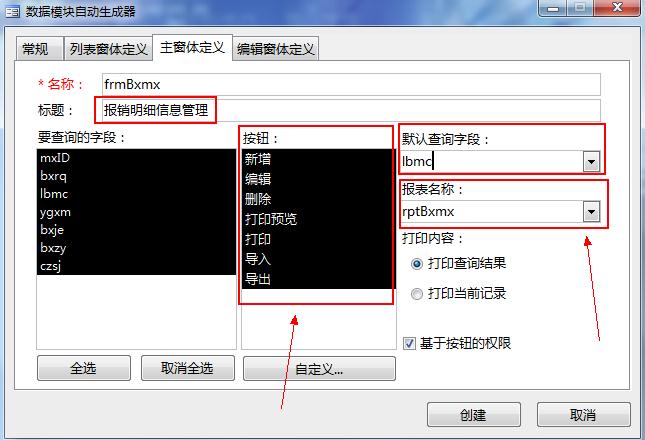This screenshot has width=645, height=440.
Task: Go to the 编辑窗体定义 tab
Action: pos(275,49)
